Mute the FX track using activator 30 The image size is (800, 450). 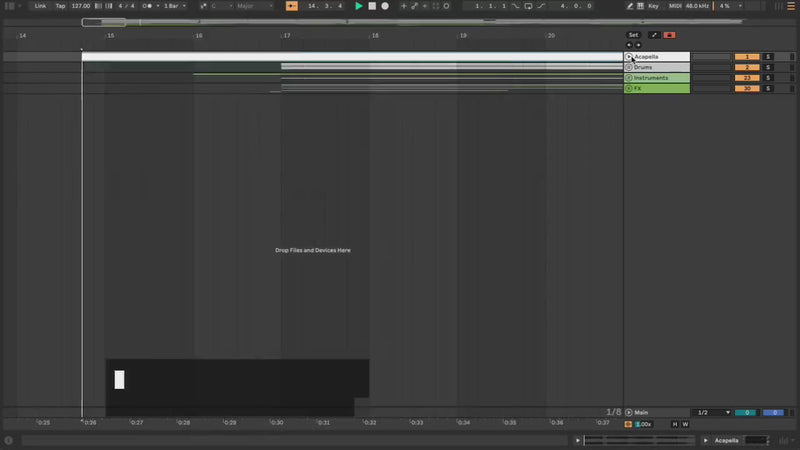746,89
